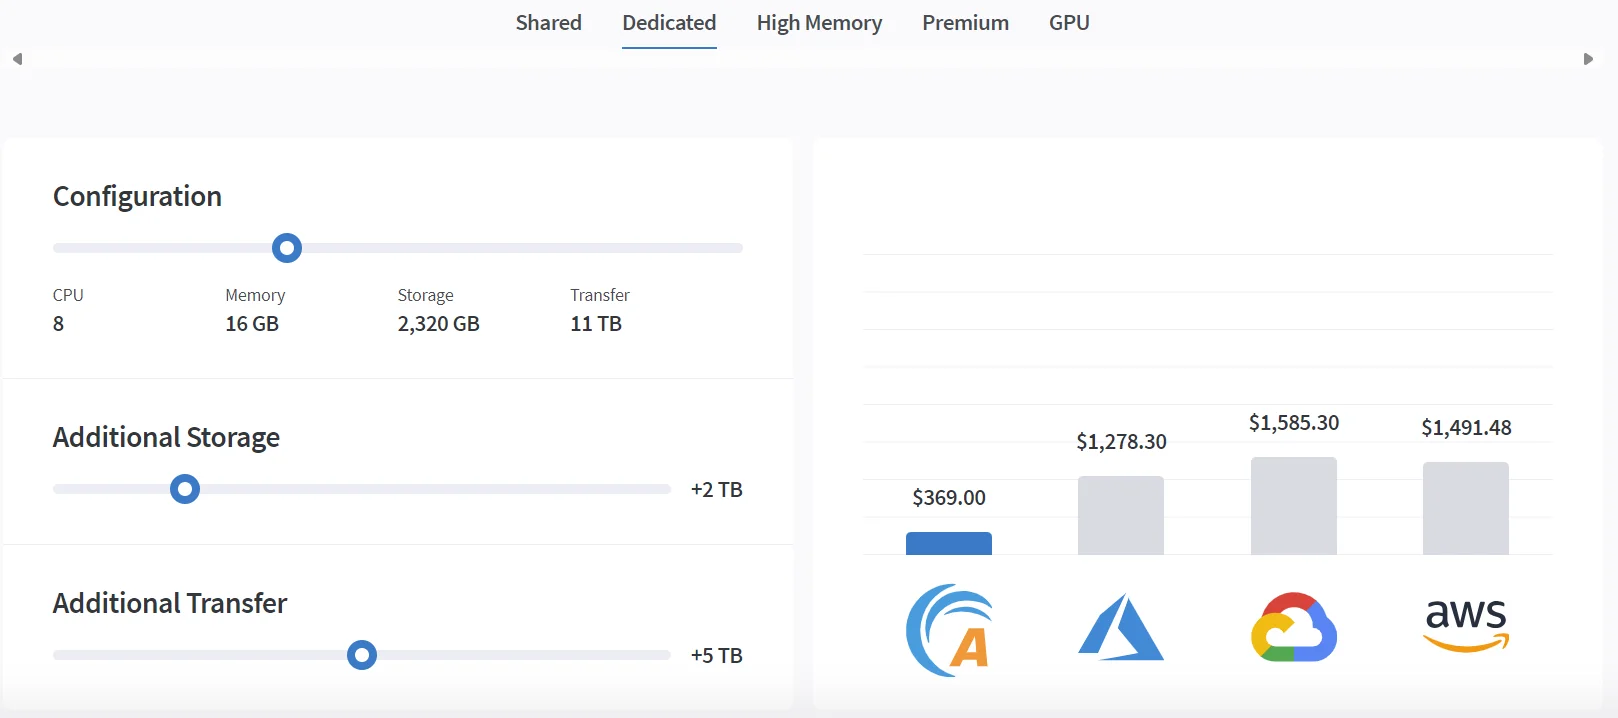Screen dimensions: 1618x718
Task: Click the horizontal scrollbar track
Action: [802, 59]
